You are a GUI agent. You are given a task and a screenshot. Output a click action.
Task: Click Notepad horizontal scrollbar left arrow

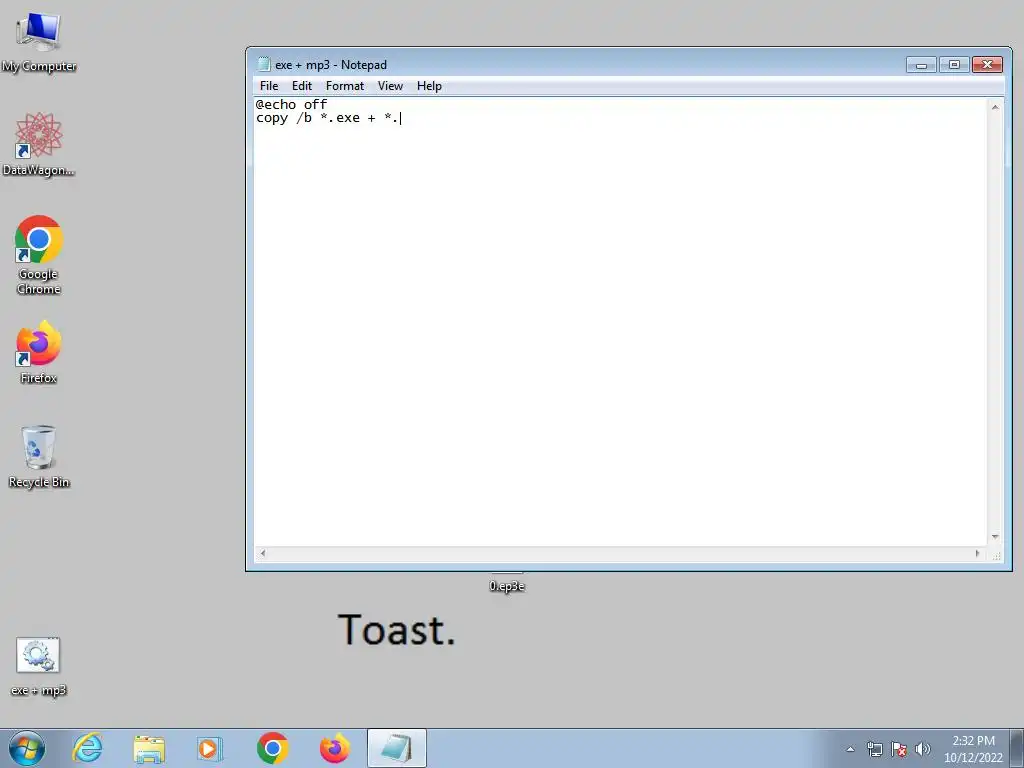tap(263, 553)
